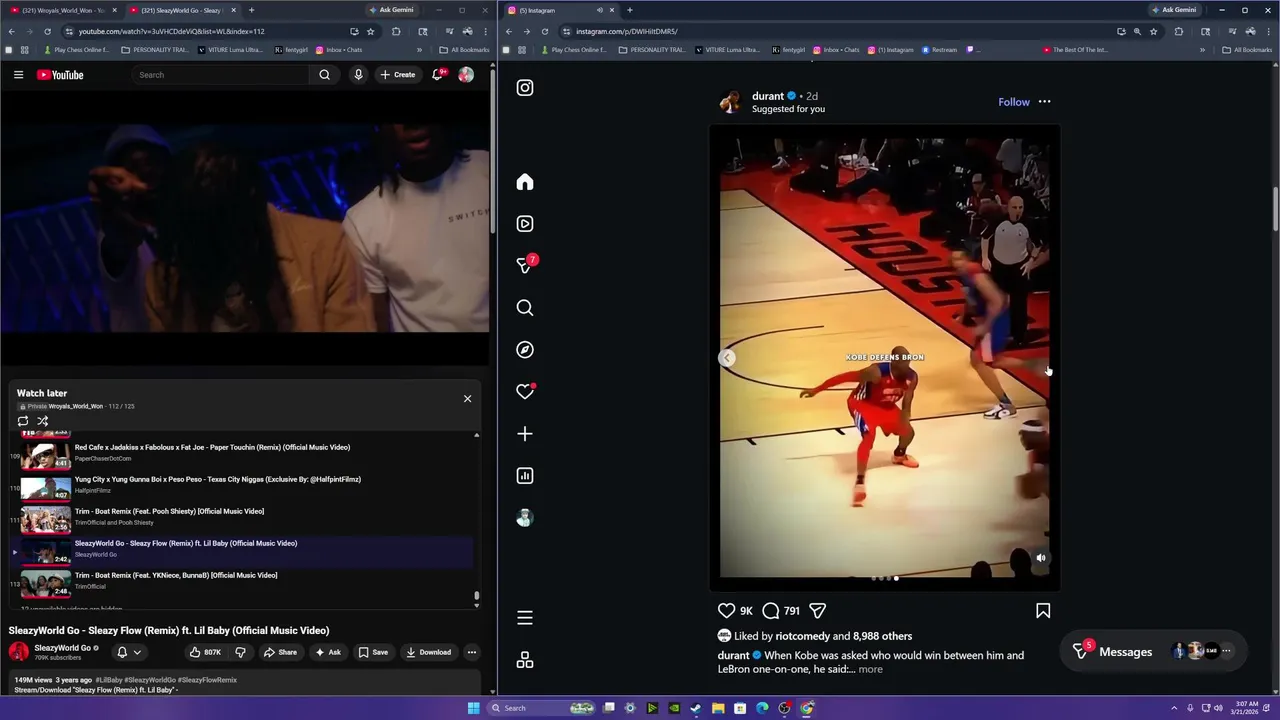Click Ask Gemini in the Instagram window
This screenshot has width=1280, height=720.
[x=1174, y=10]
